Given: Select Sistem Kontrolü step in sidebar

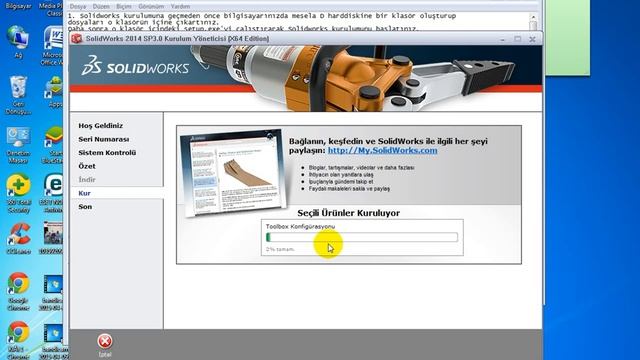Looking at the screenshot, I should coord(107,153).
